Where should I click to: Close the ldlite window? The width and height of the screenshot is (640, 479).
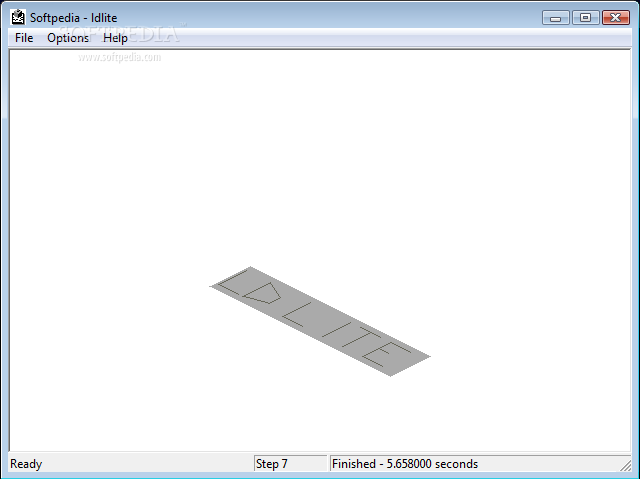[616, 18]
